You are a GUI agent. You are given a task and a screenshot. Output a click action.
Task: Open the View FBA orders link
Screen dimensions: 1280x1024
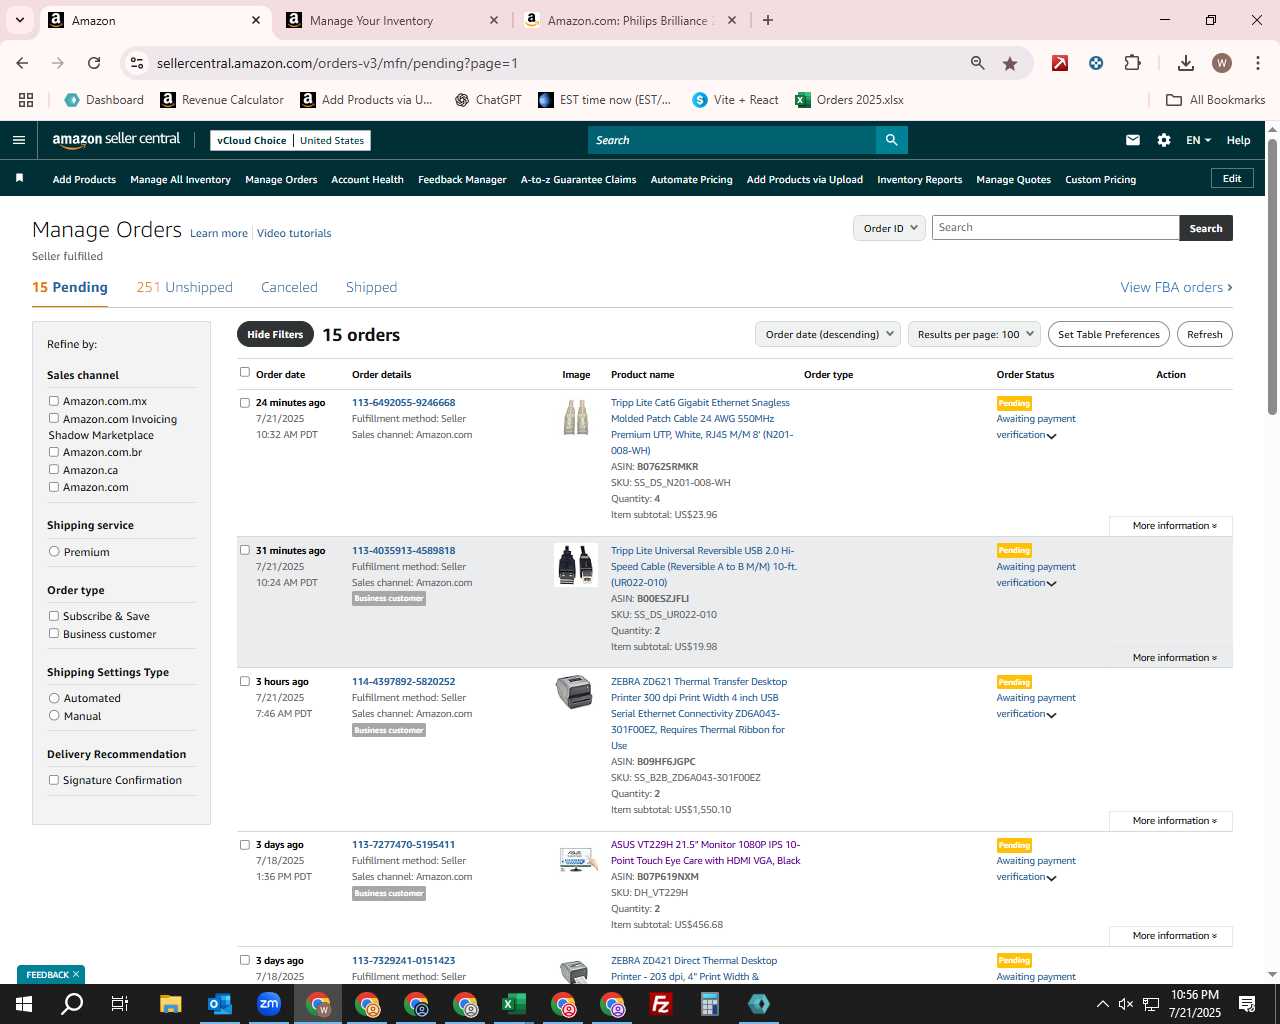coord(1176,287)
